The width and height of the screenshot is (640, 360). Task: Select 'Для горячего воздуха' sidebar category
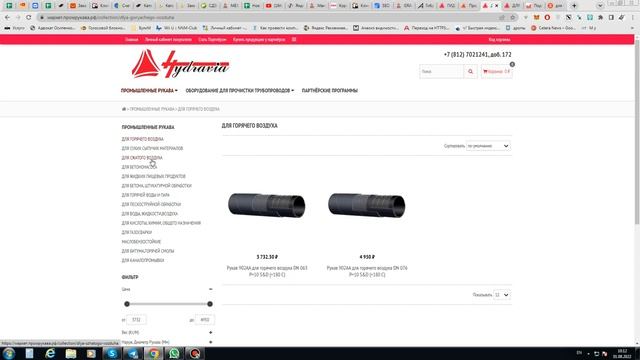[142, 139]
